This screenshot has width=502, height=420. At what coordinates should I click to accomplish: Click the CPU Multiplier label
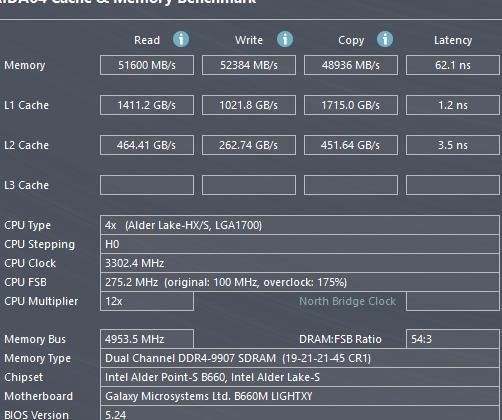[41, 301]
